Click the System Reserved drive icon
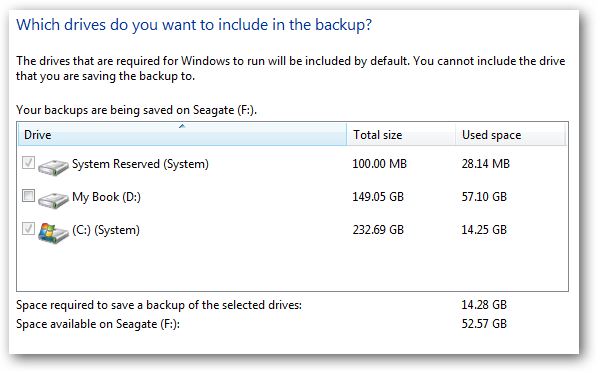Screen dimensions: 605x377 click(x=53, y=166)
